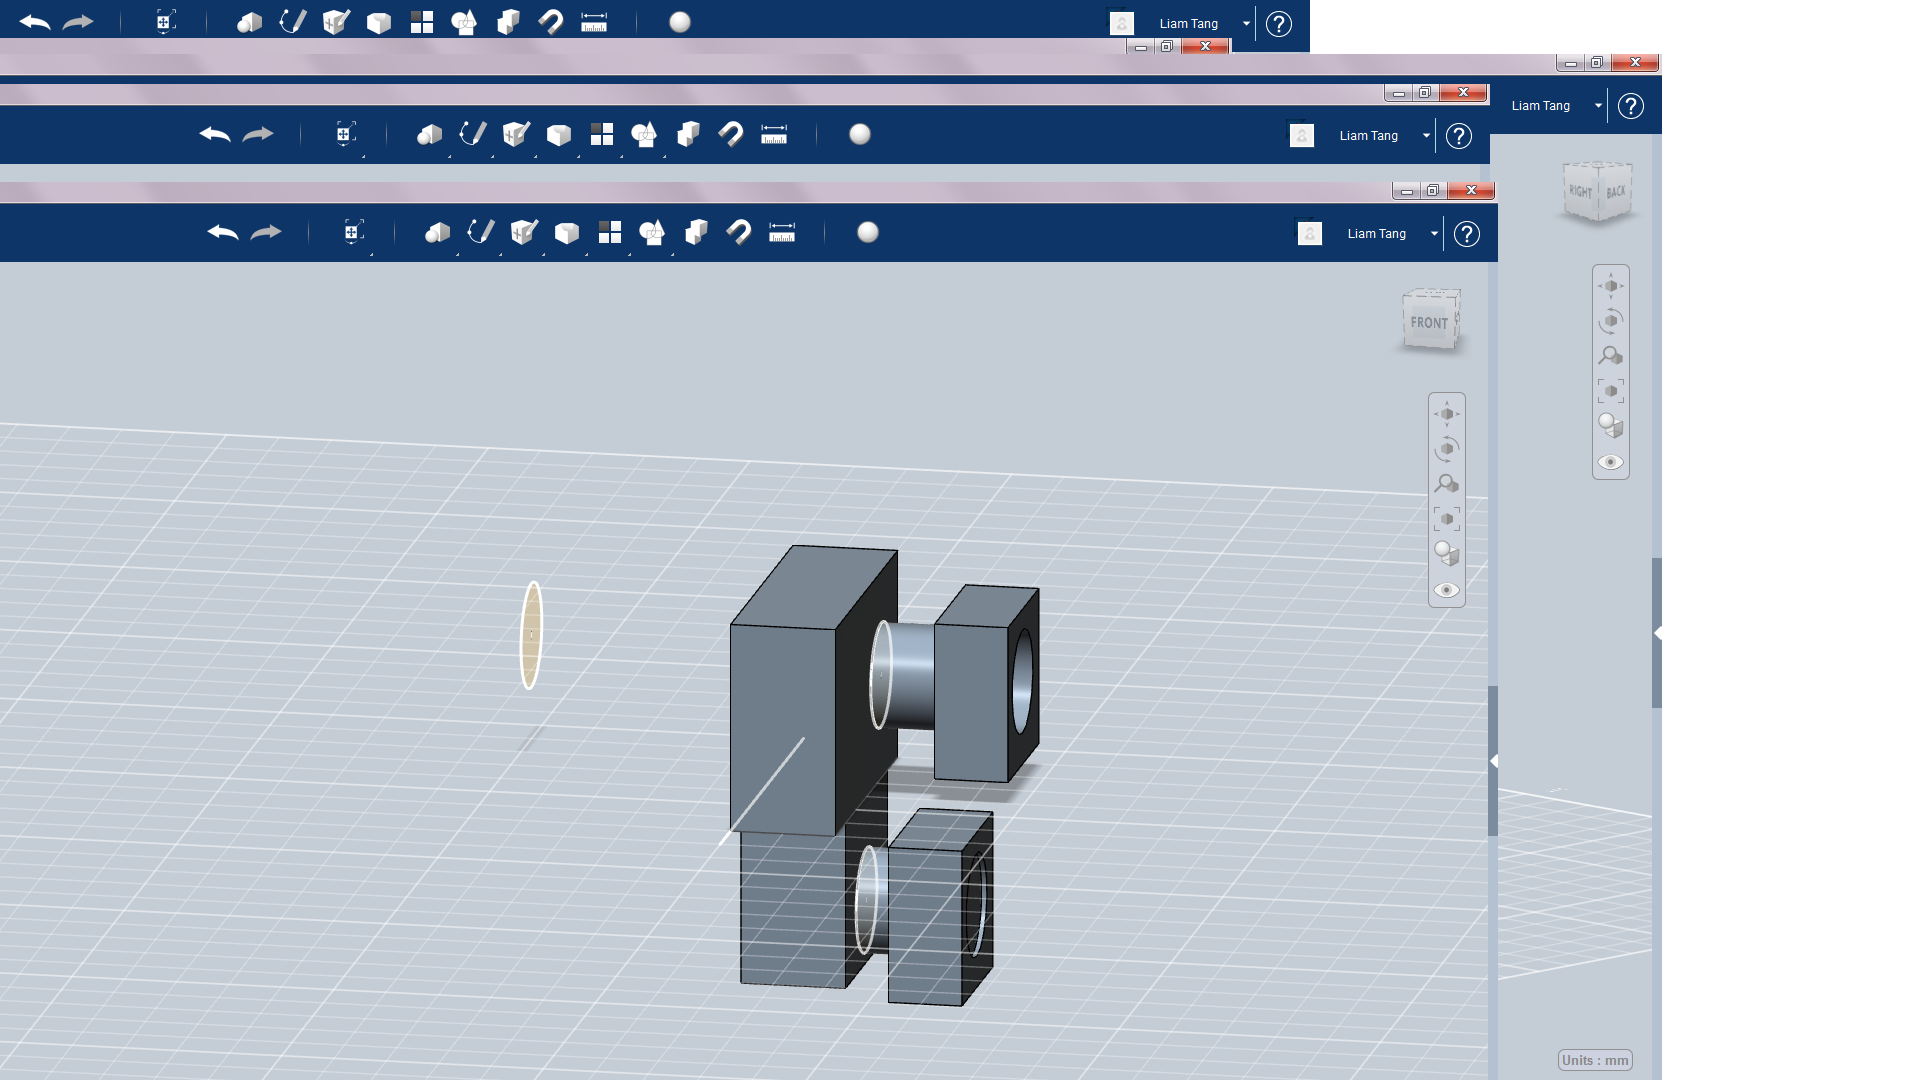Expand side panel arrow at front window edge
Image resolution: width=1920 pixels, height=1080 pixels.
[1493, 761]
